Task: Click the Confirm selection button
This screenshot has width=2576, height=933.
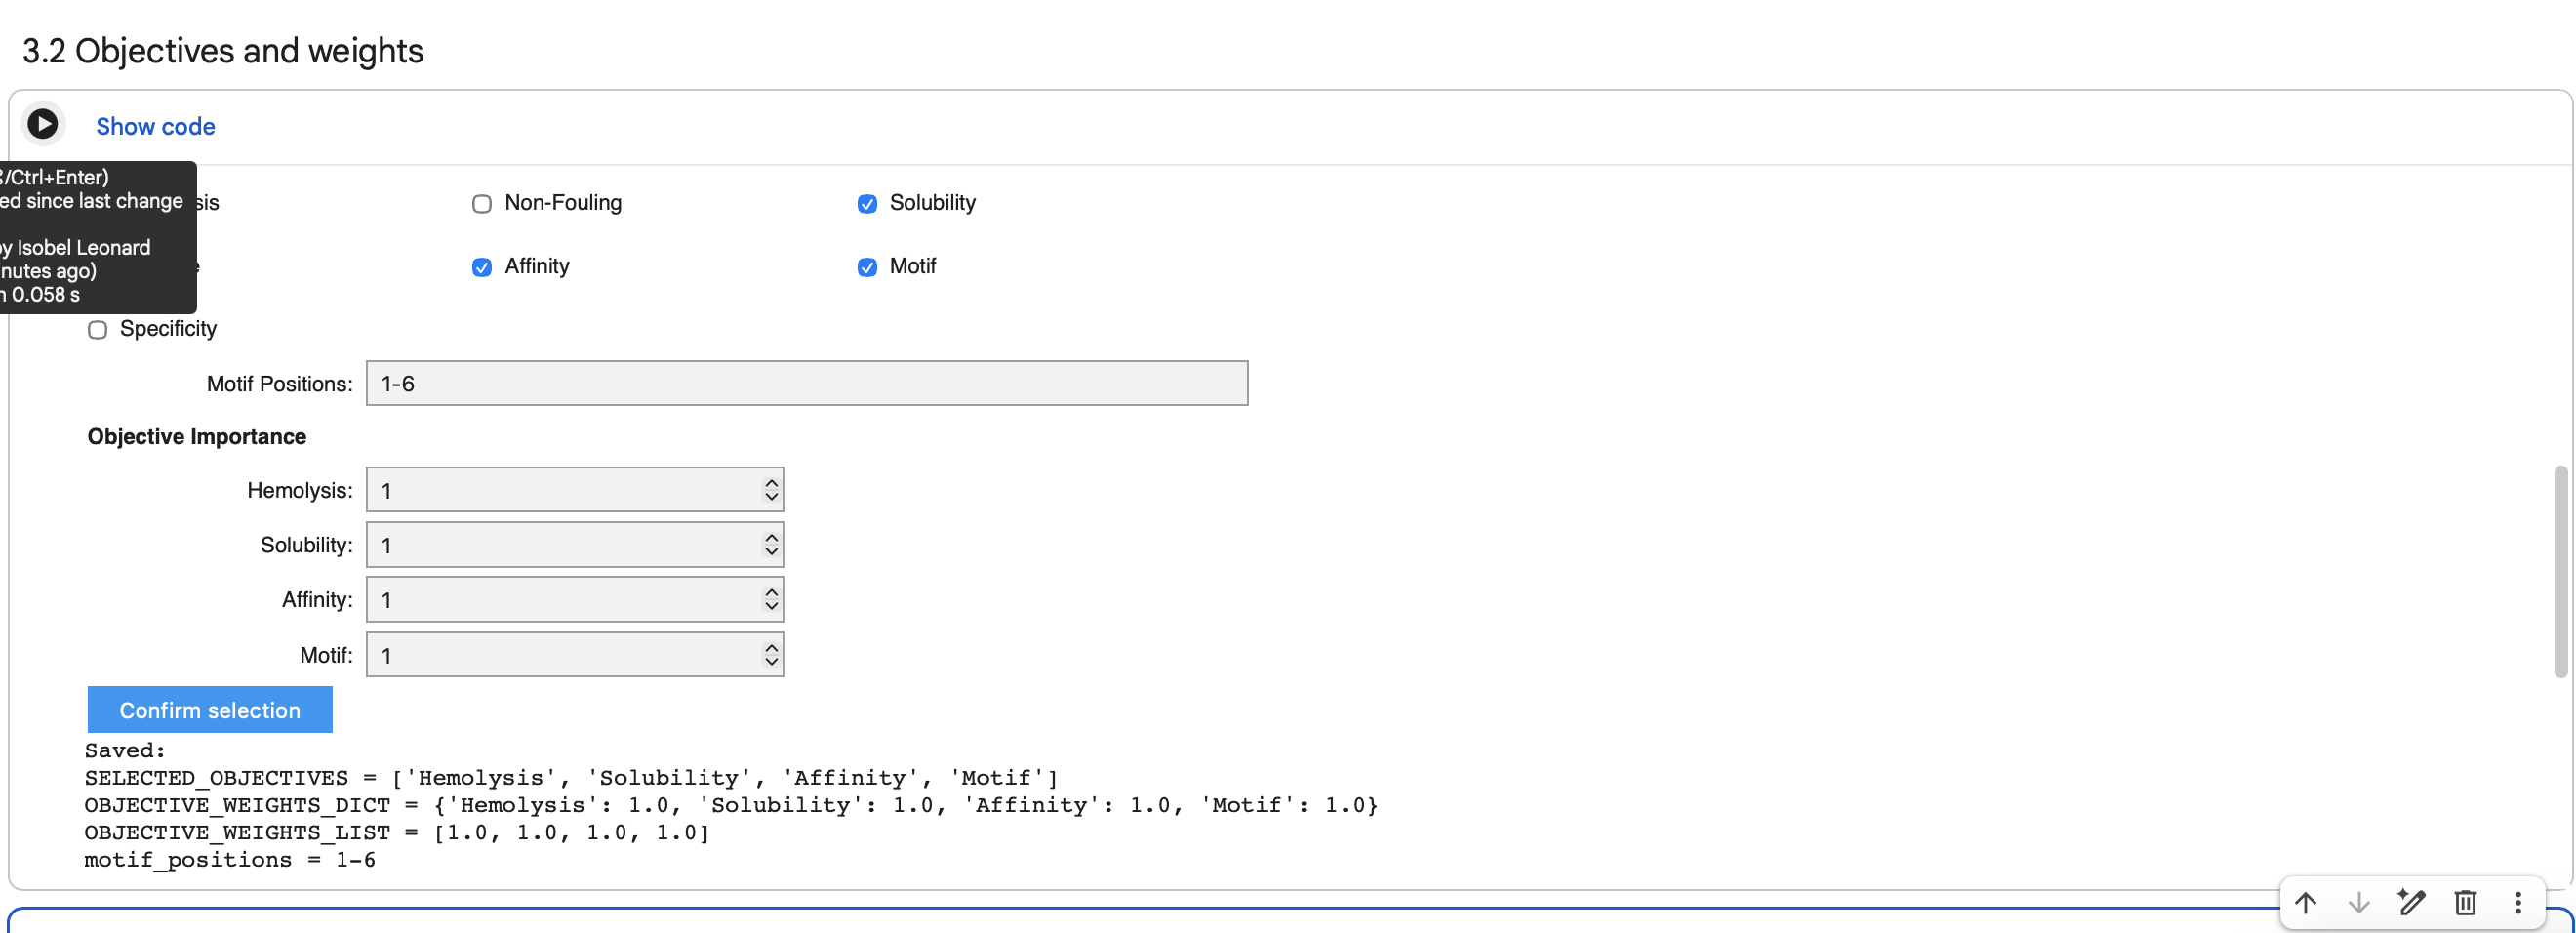Action: coord(210,710)
